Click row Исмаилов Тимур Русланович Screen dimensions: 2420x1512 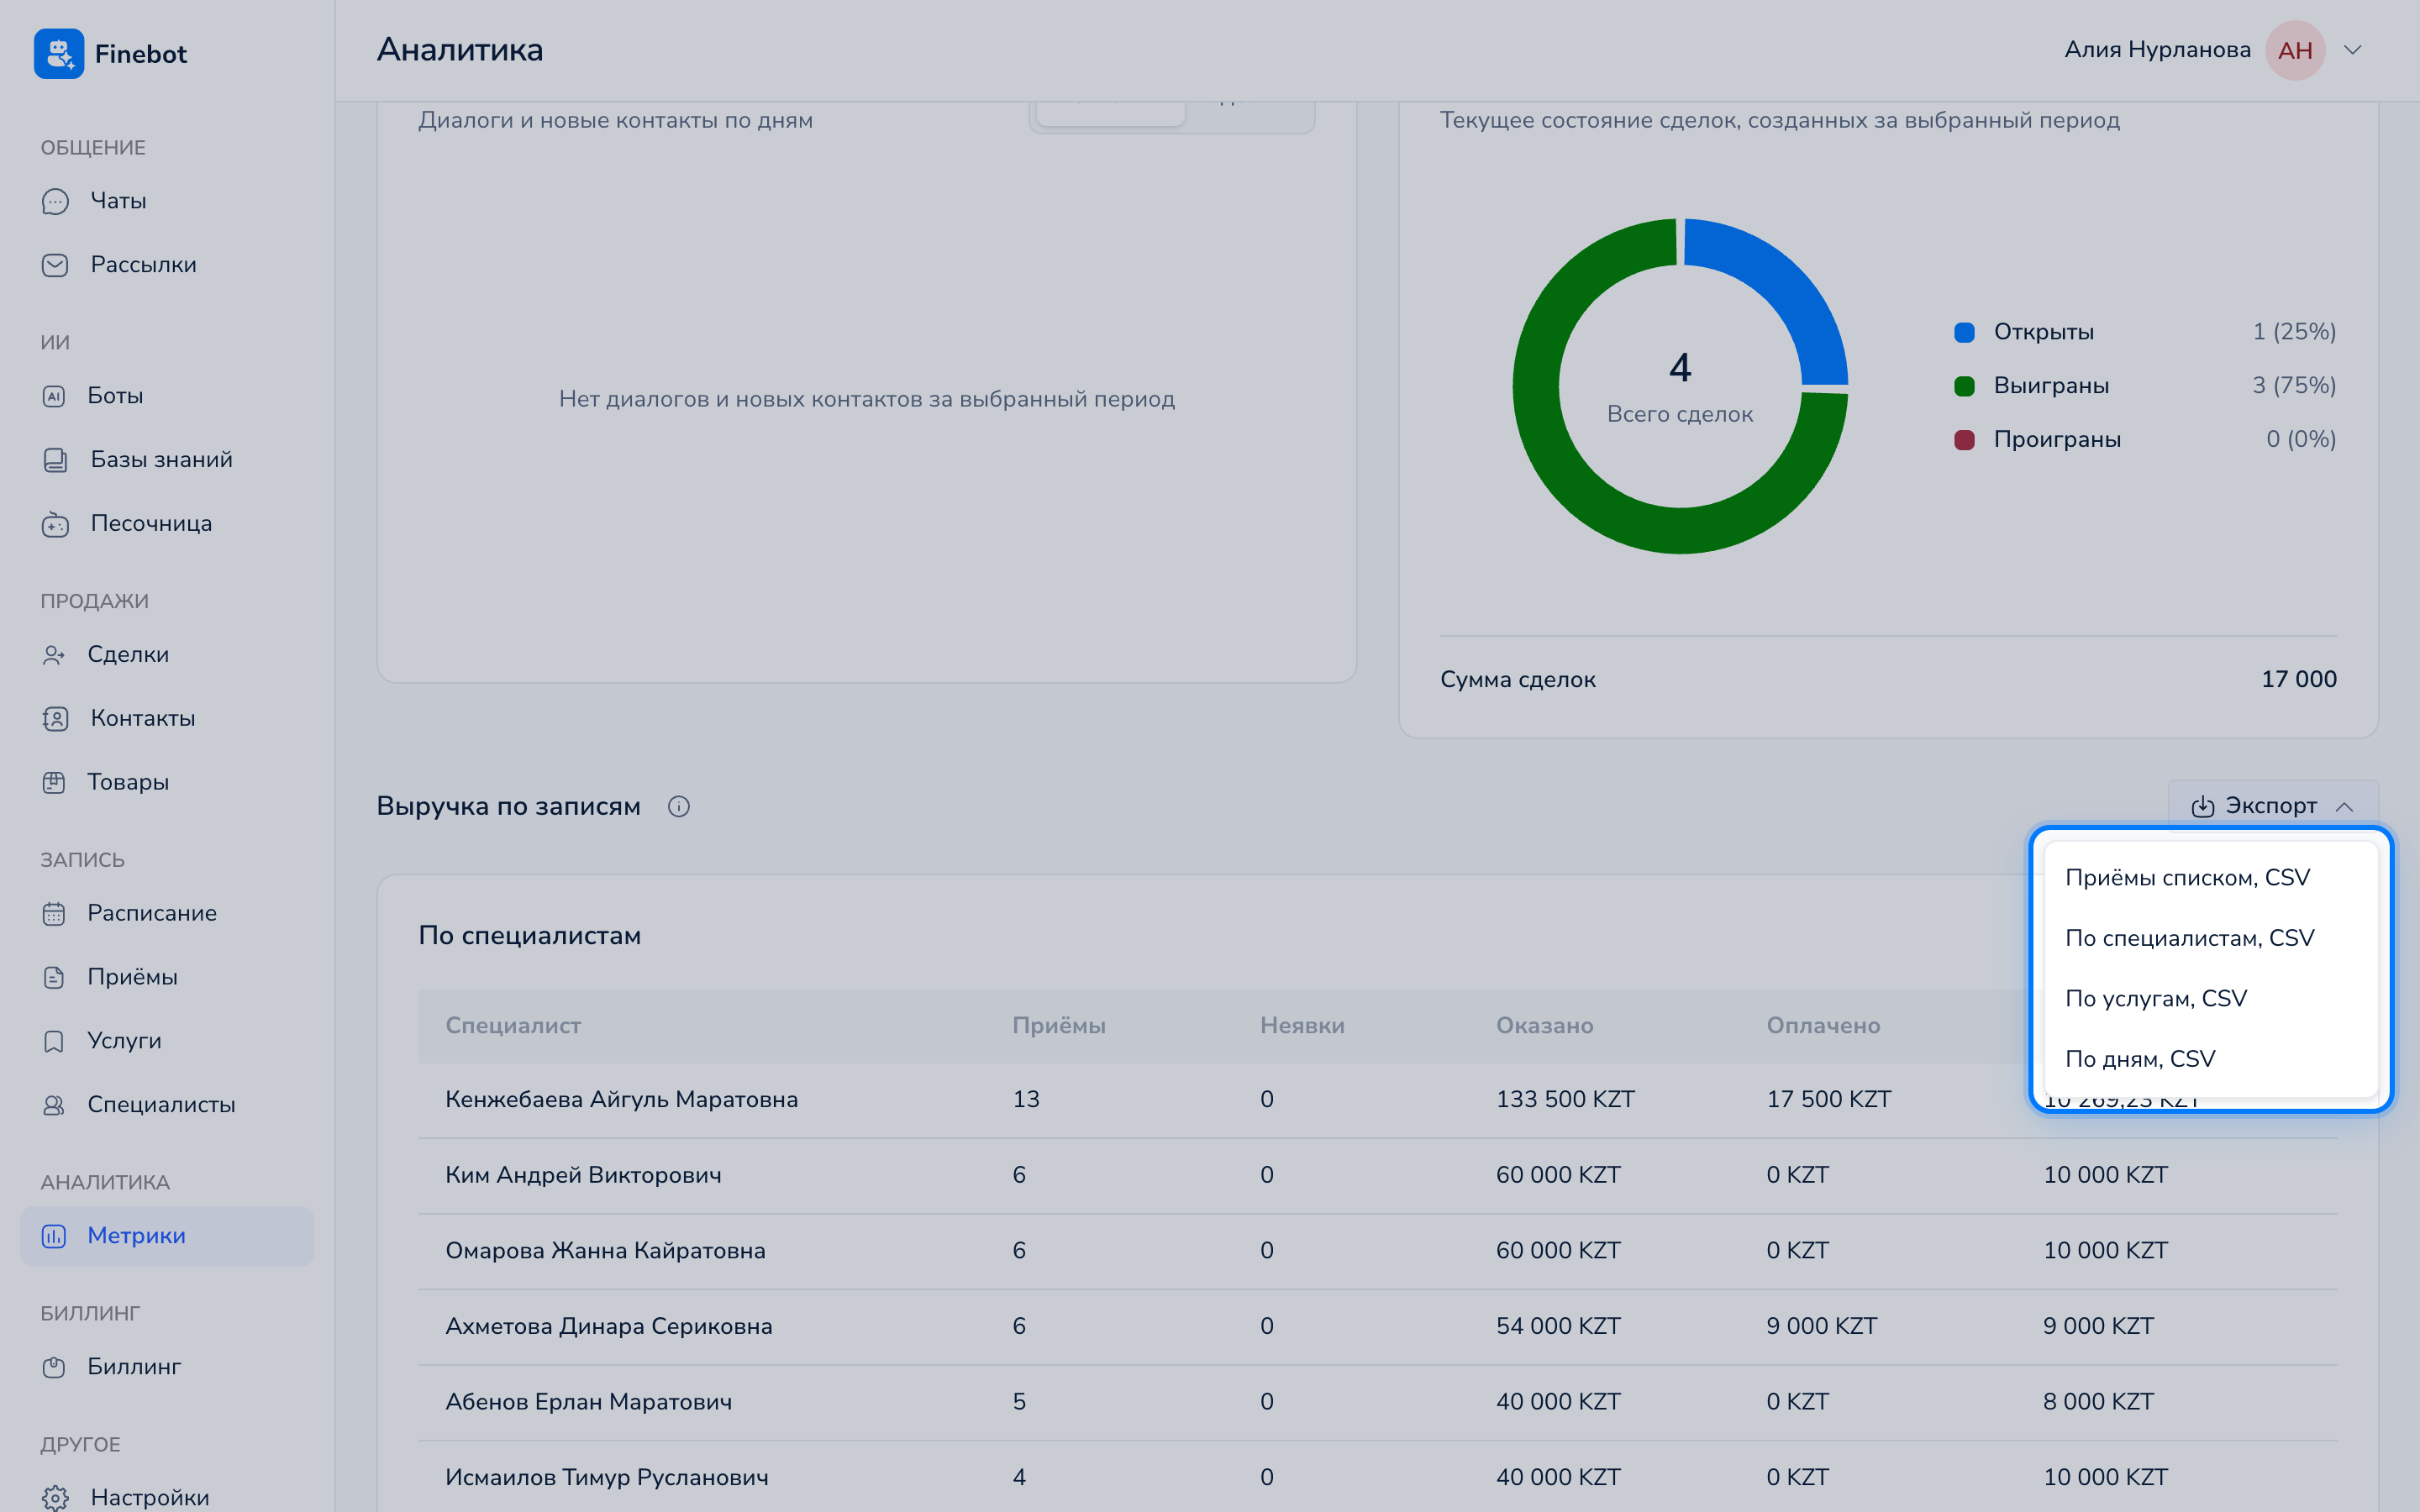(x=1378, y=1477)
